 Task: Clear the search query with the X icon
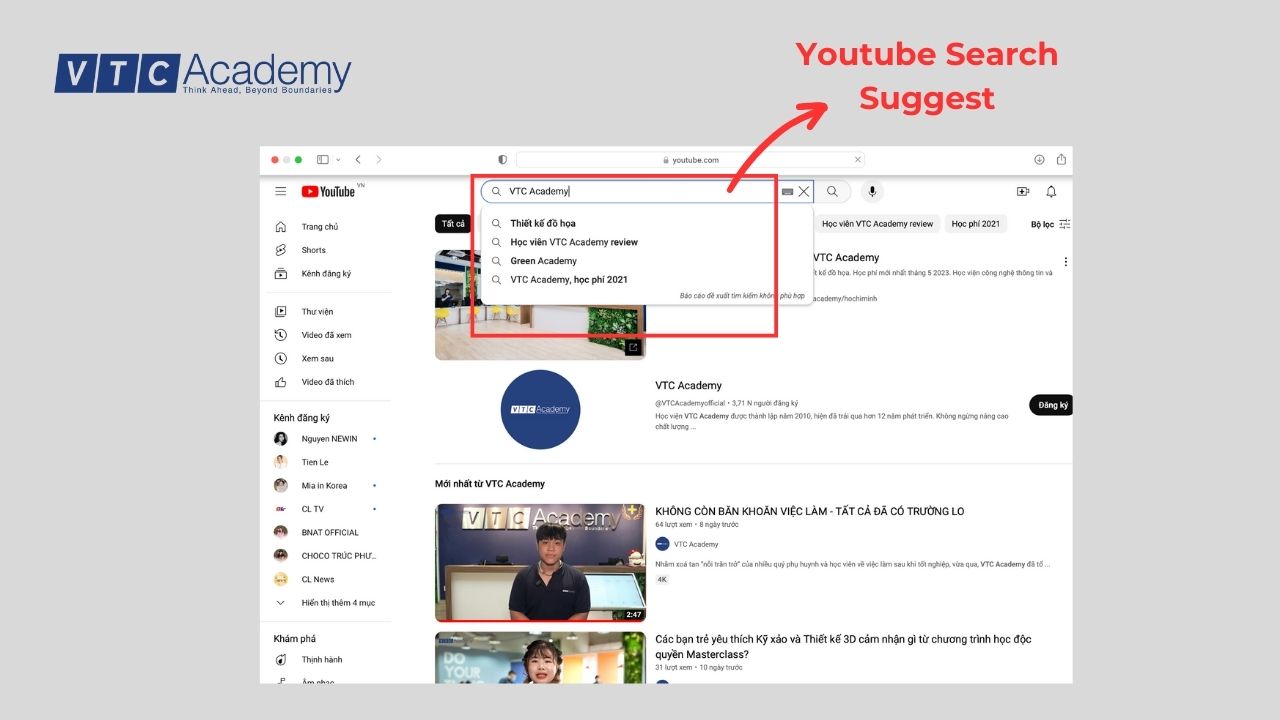804,191
